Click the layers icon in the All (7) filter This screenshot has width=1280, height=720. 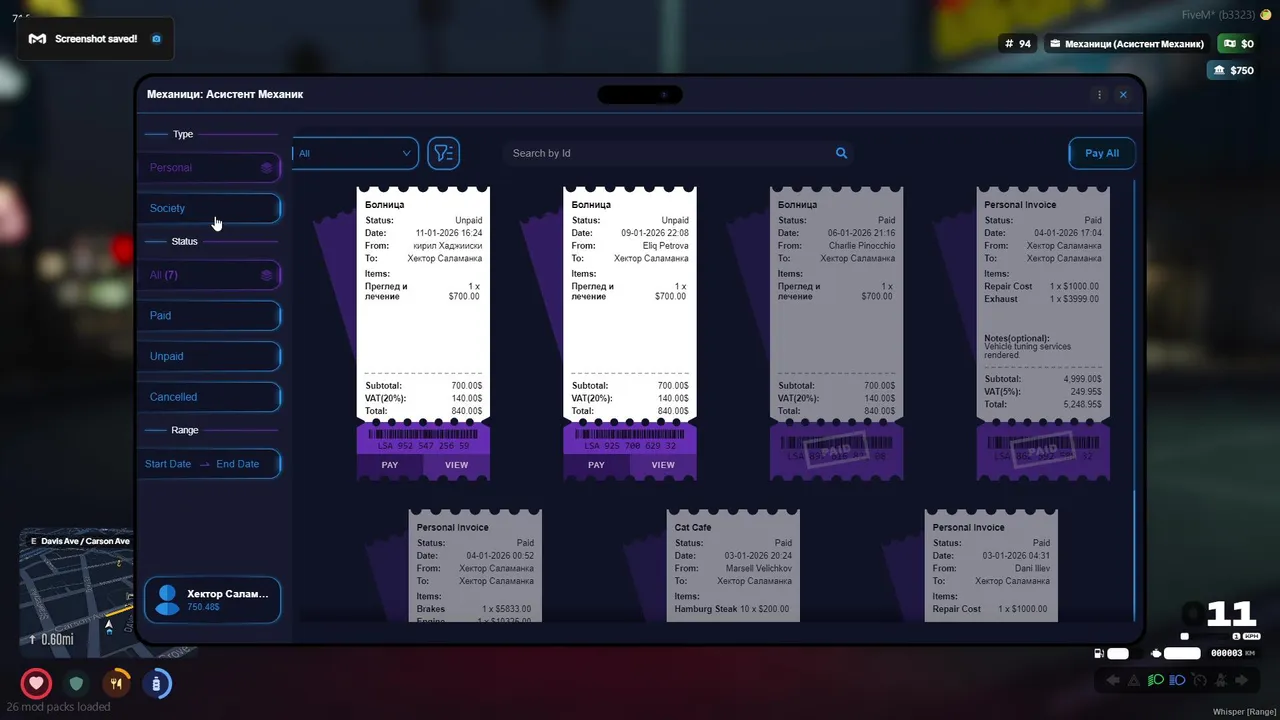pyautogui.click(x=266, y=275)
